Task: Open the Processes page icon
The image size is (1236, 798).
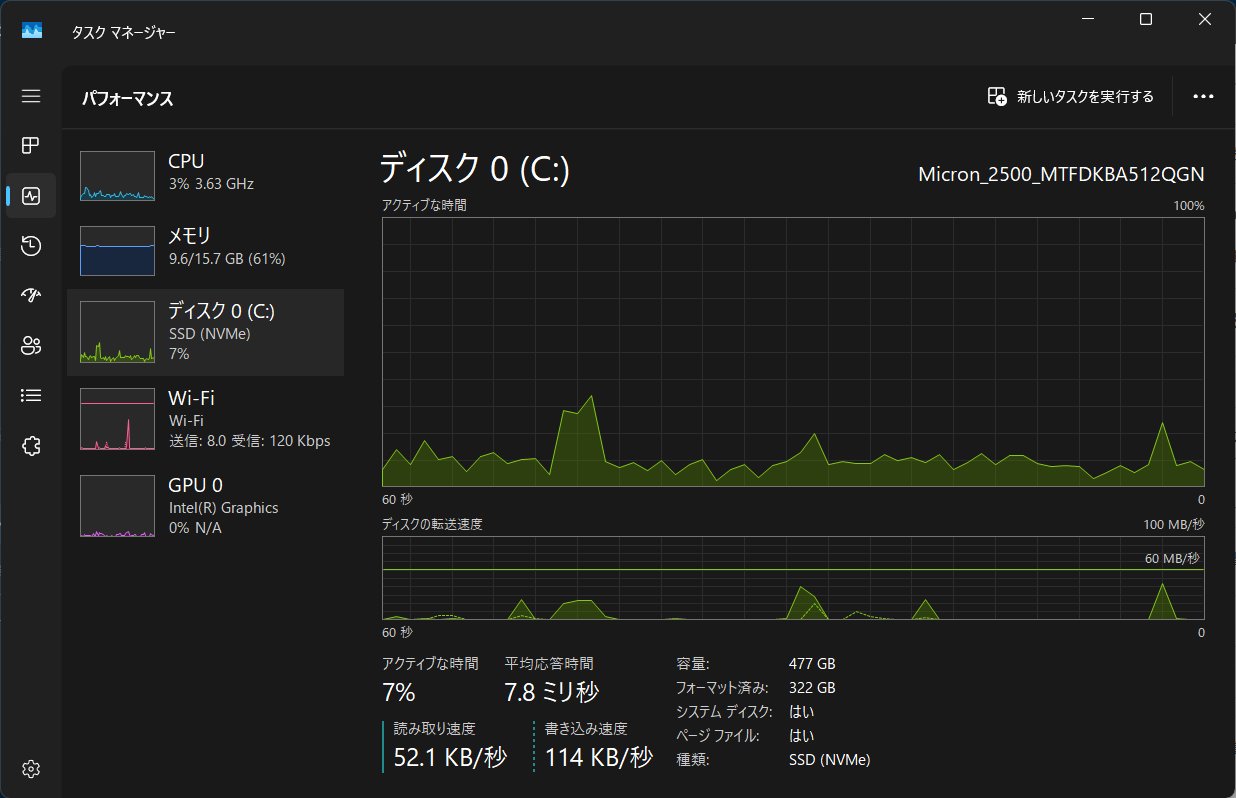Action: pos(31,146)
